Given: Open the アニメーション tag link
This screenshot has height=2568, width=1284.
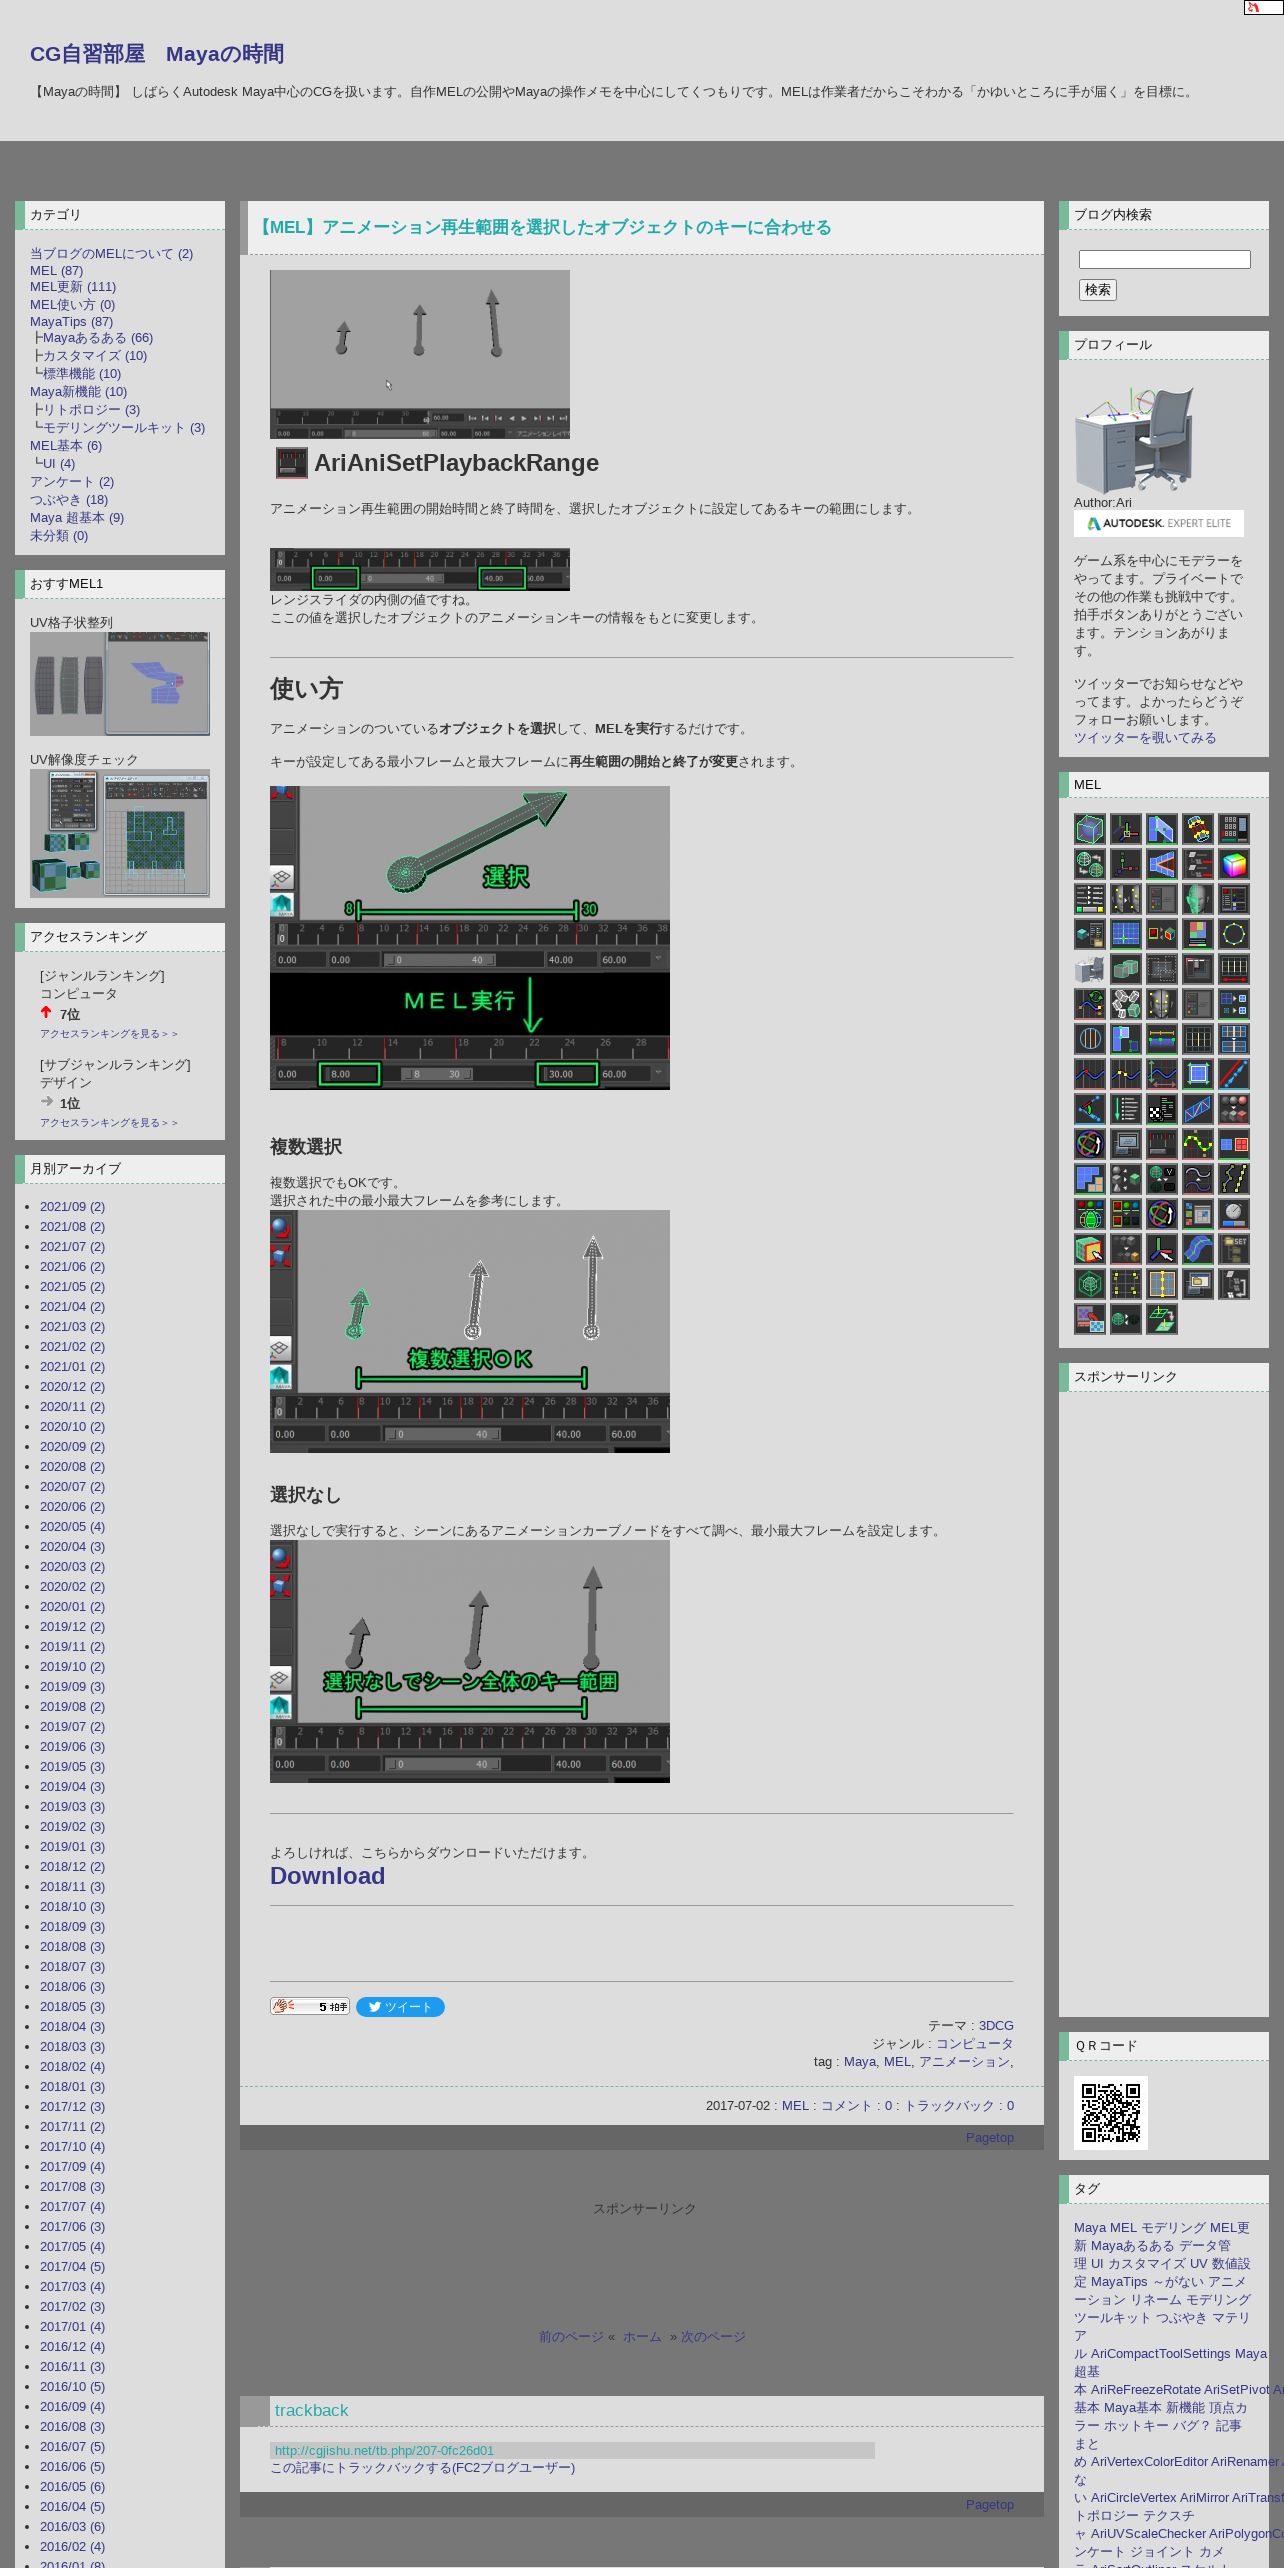Looking at the screenshot, I should click(964, 2061).
